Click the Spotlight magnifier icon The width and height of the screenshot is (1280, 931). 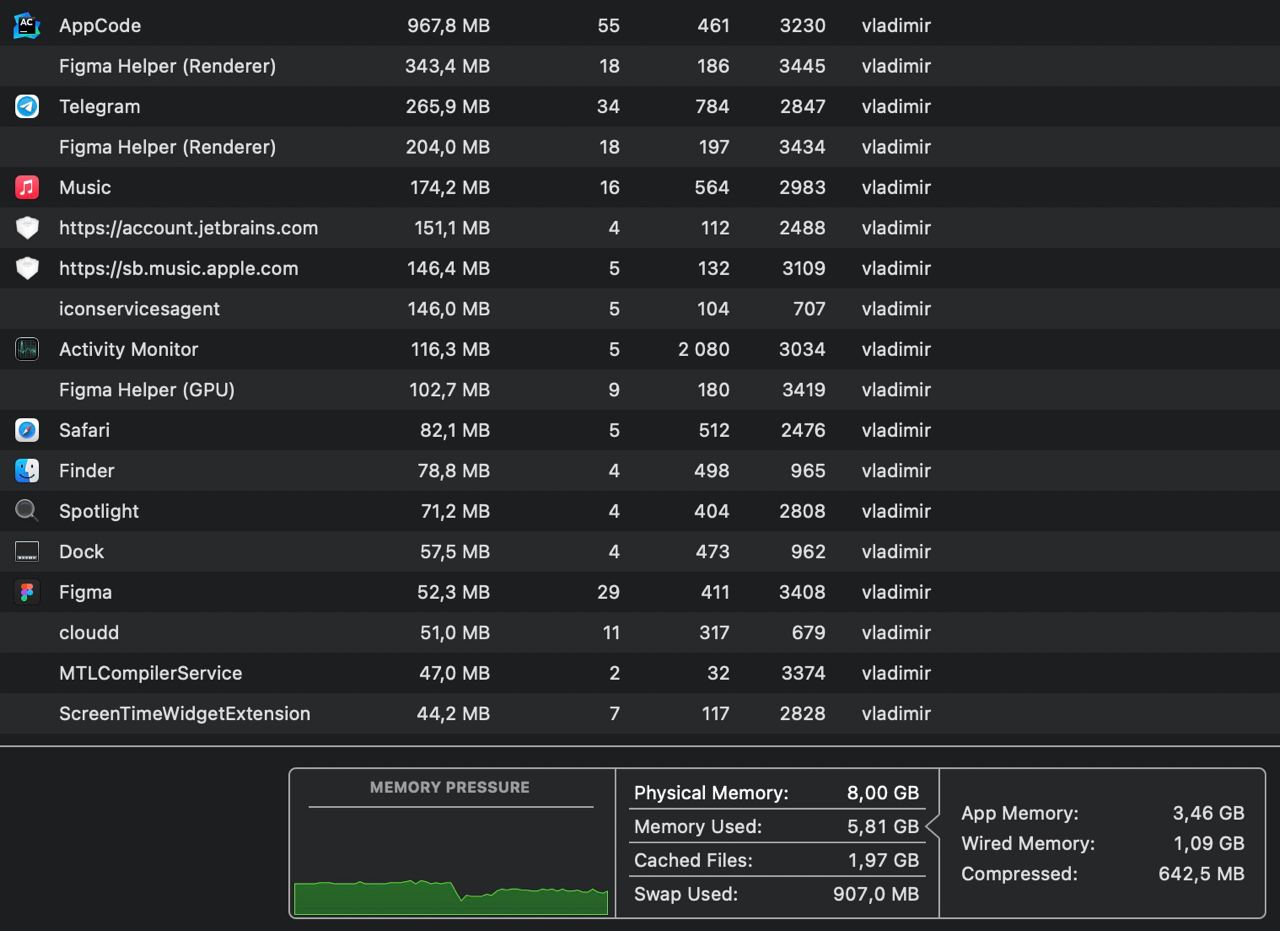point(27,511)
